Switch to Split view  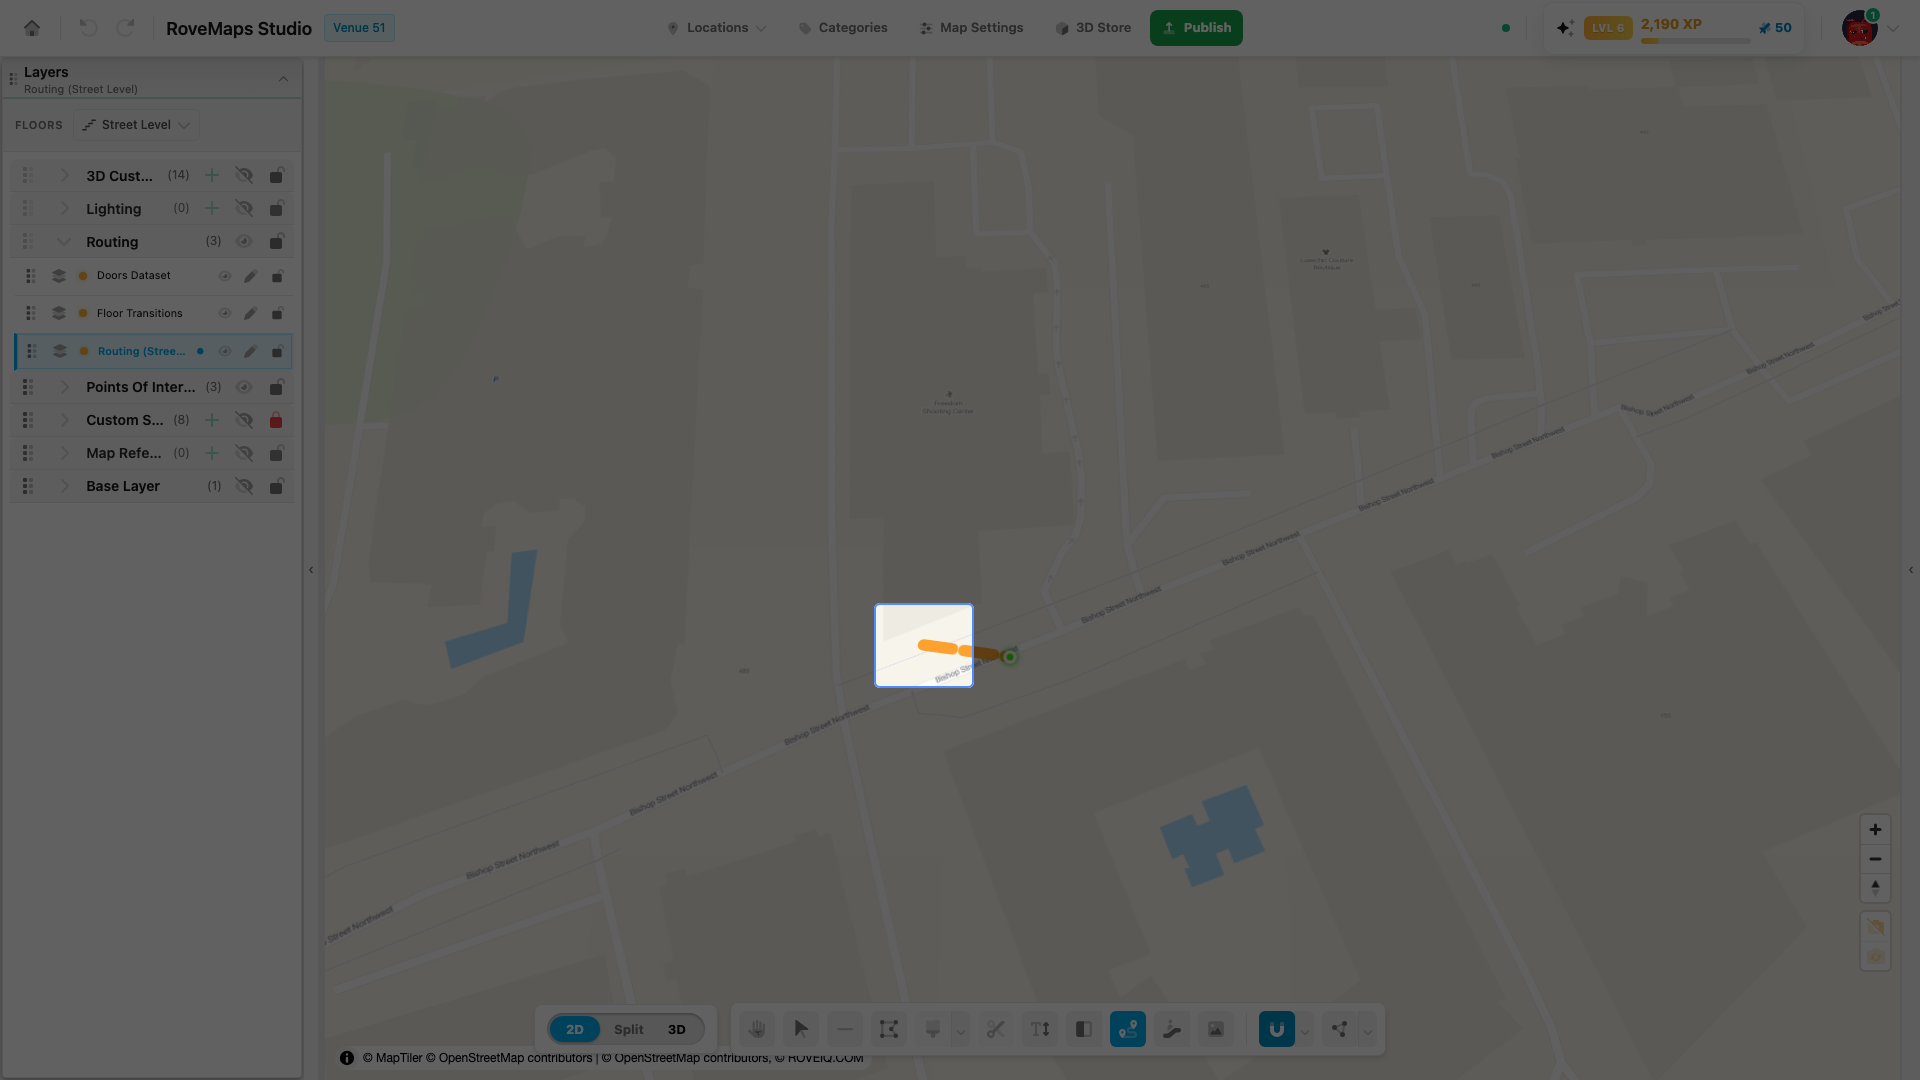point(629,1030)
